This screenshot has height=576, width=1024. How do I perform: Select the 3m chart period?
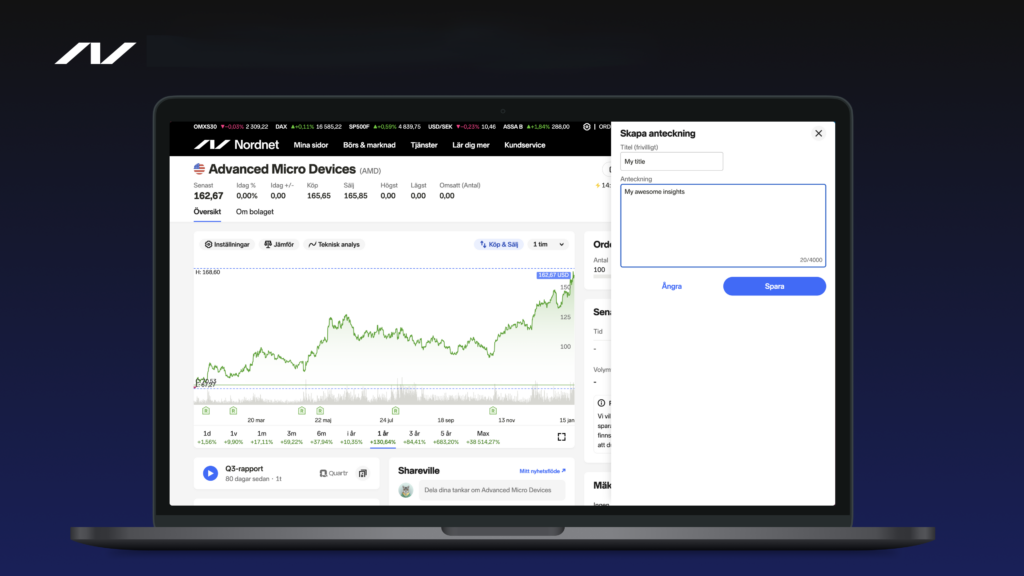click(291, 438)
